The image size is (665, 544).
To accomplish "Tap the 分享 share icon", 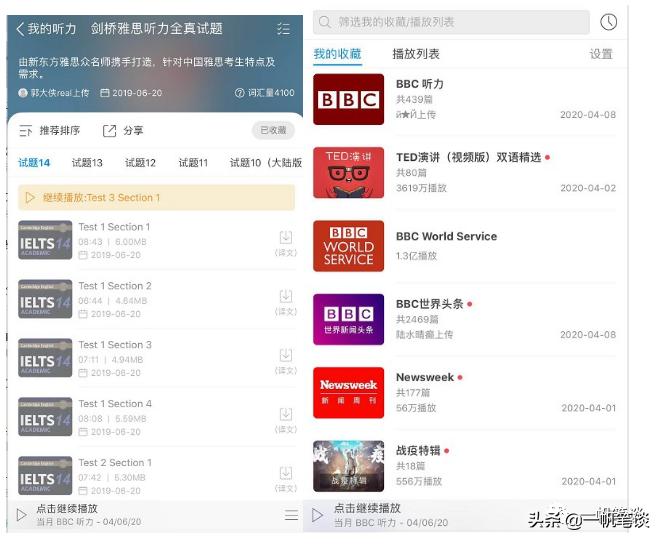I will pyautogui.click(x=109, y=131).
